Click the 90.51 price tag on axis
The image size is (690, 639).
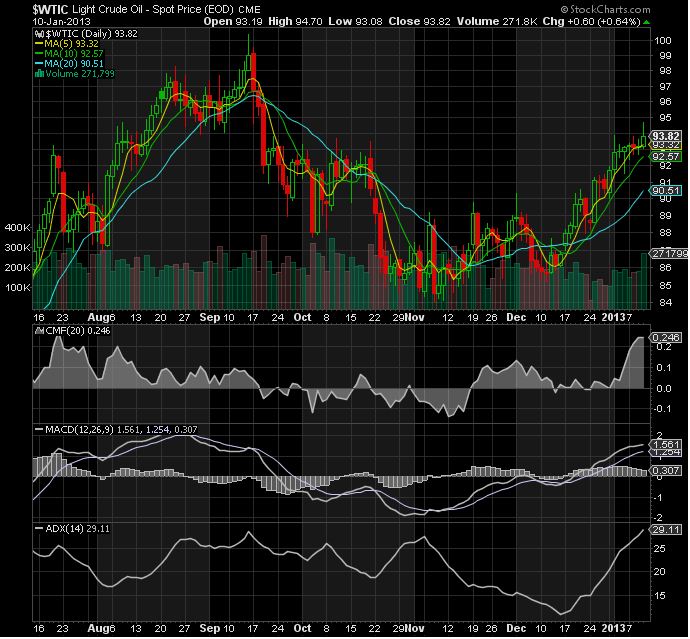click(x=666, y=191)
